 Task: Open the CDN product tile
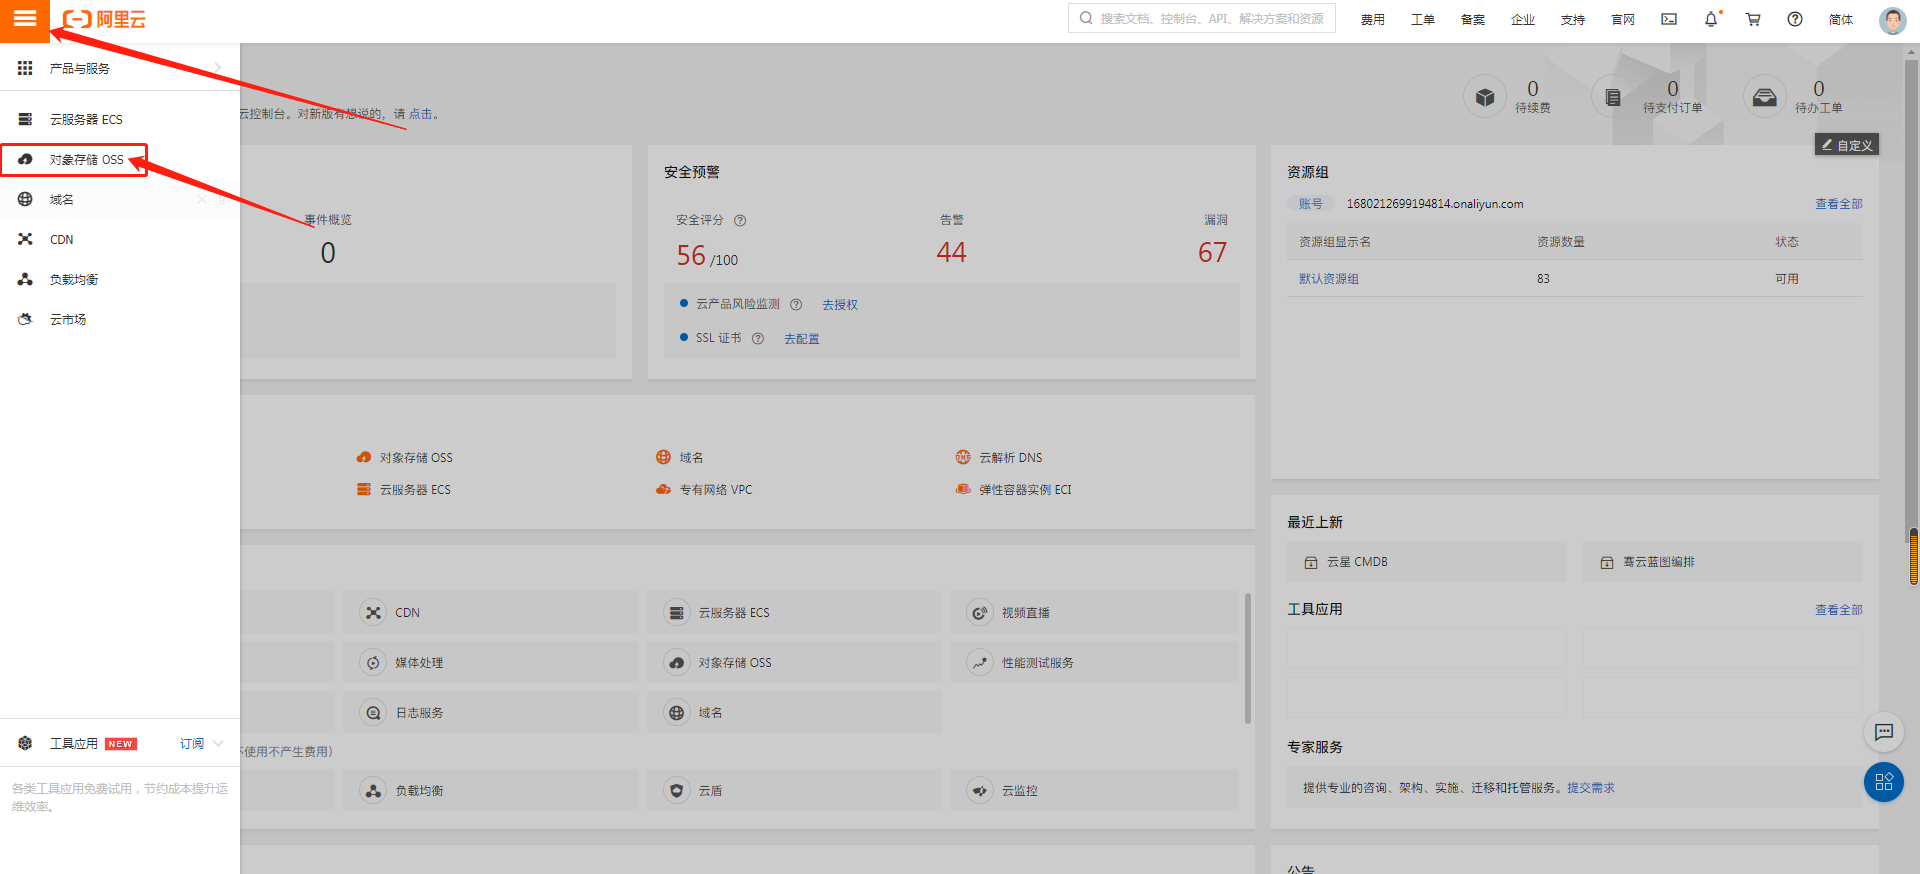490,613
